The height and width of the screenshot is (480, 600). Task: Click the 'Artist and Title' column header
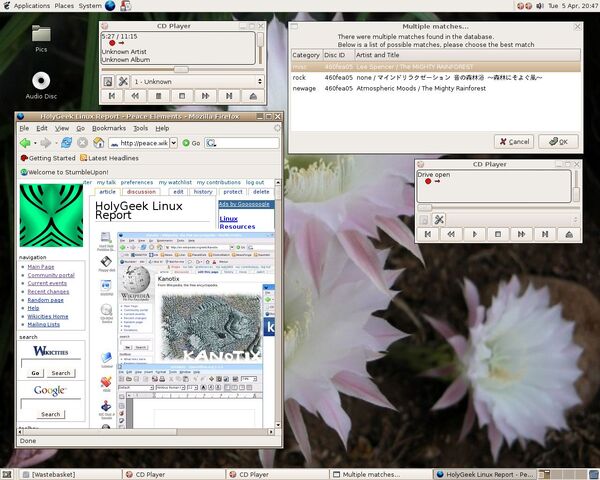coord(468,55)
